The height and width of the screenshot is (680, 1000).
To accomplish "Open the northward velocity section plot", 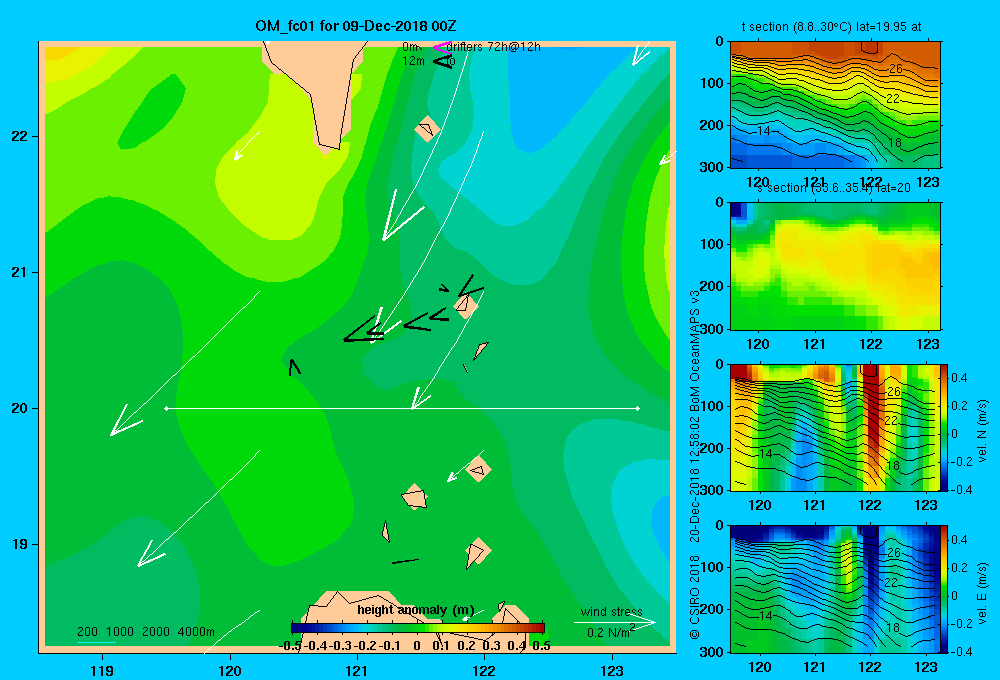I will 835,427.
